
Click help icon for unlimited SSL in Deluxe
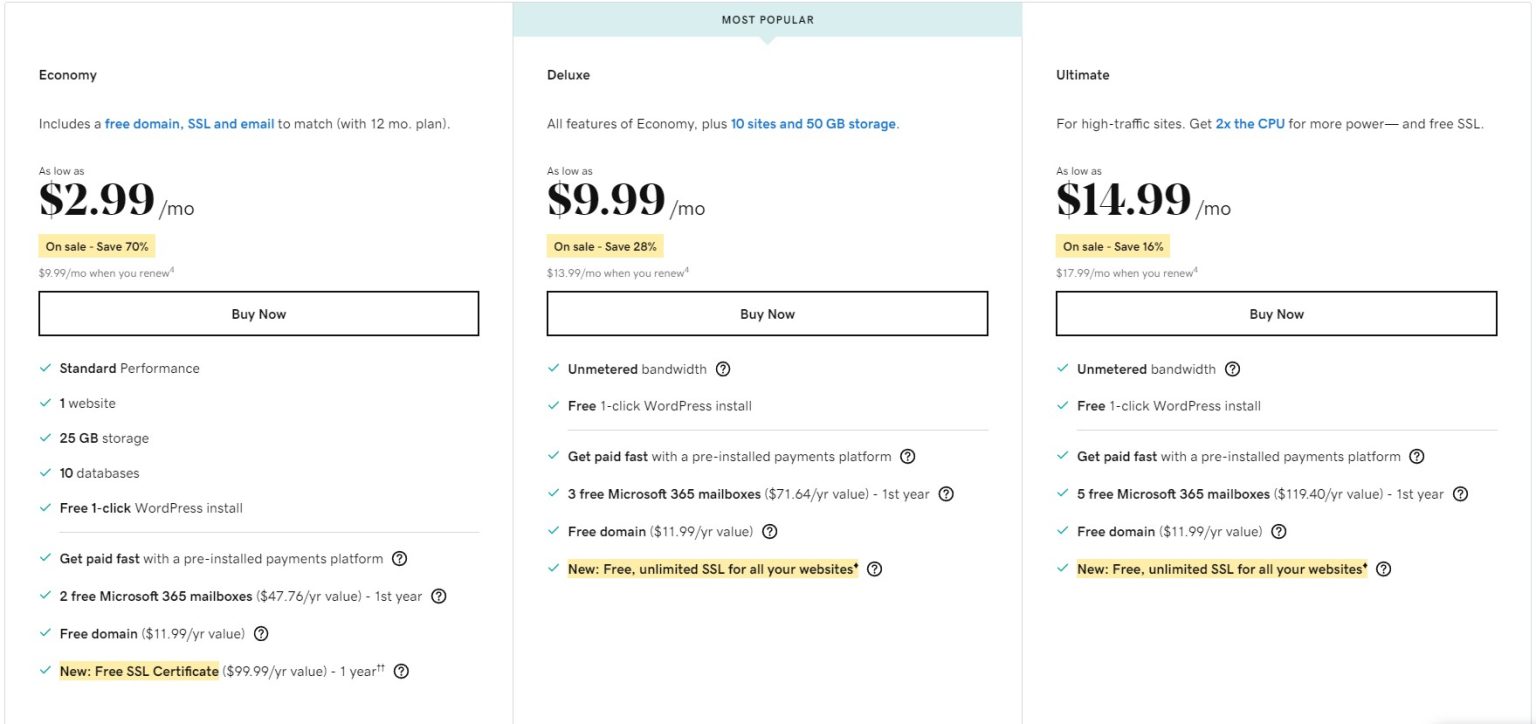pyautogui.click(x=874, y=569)
